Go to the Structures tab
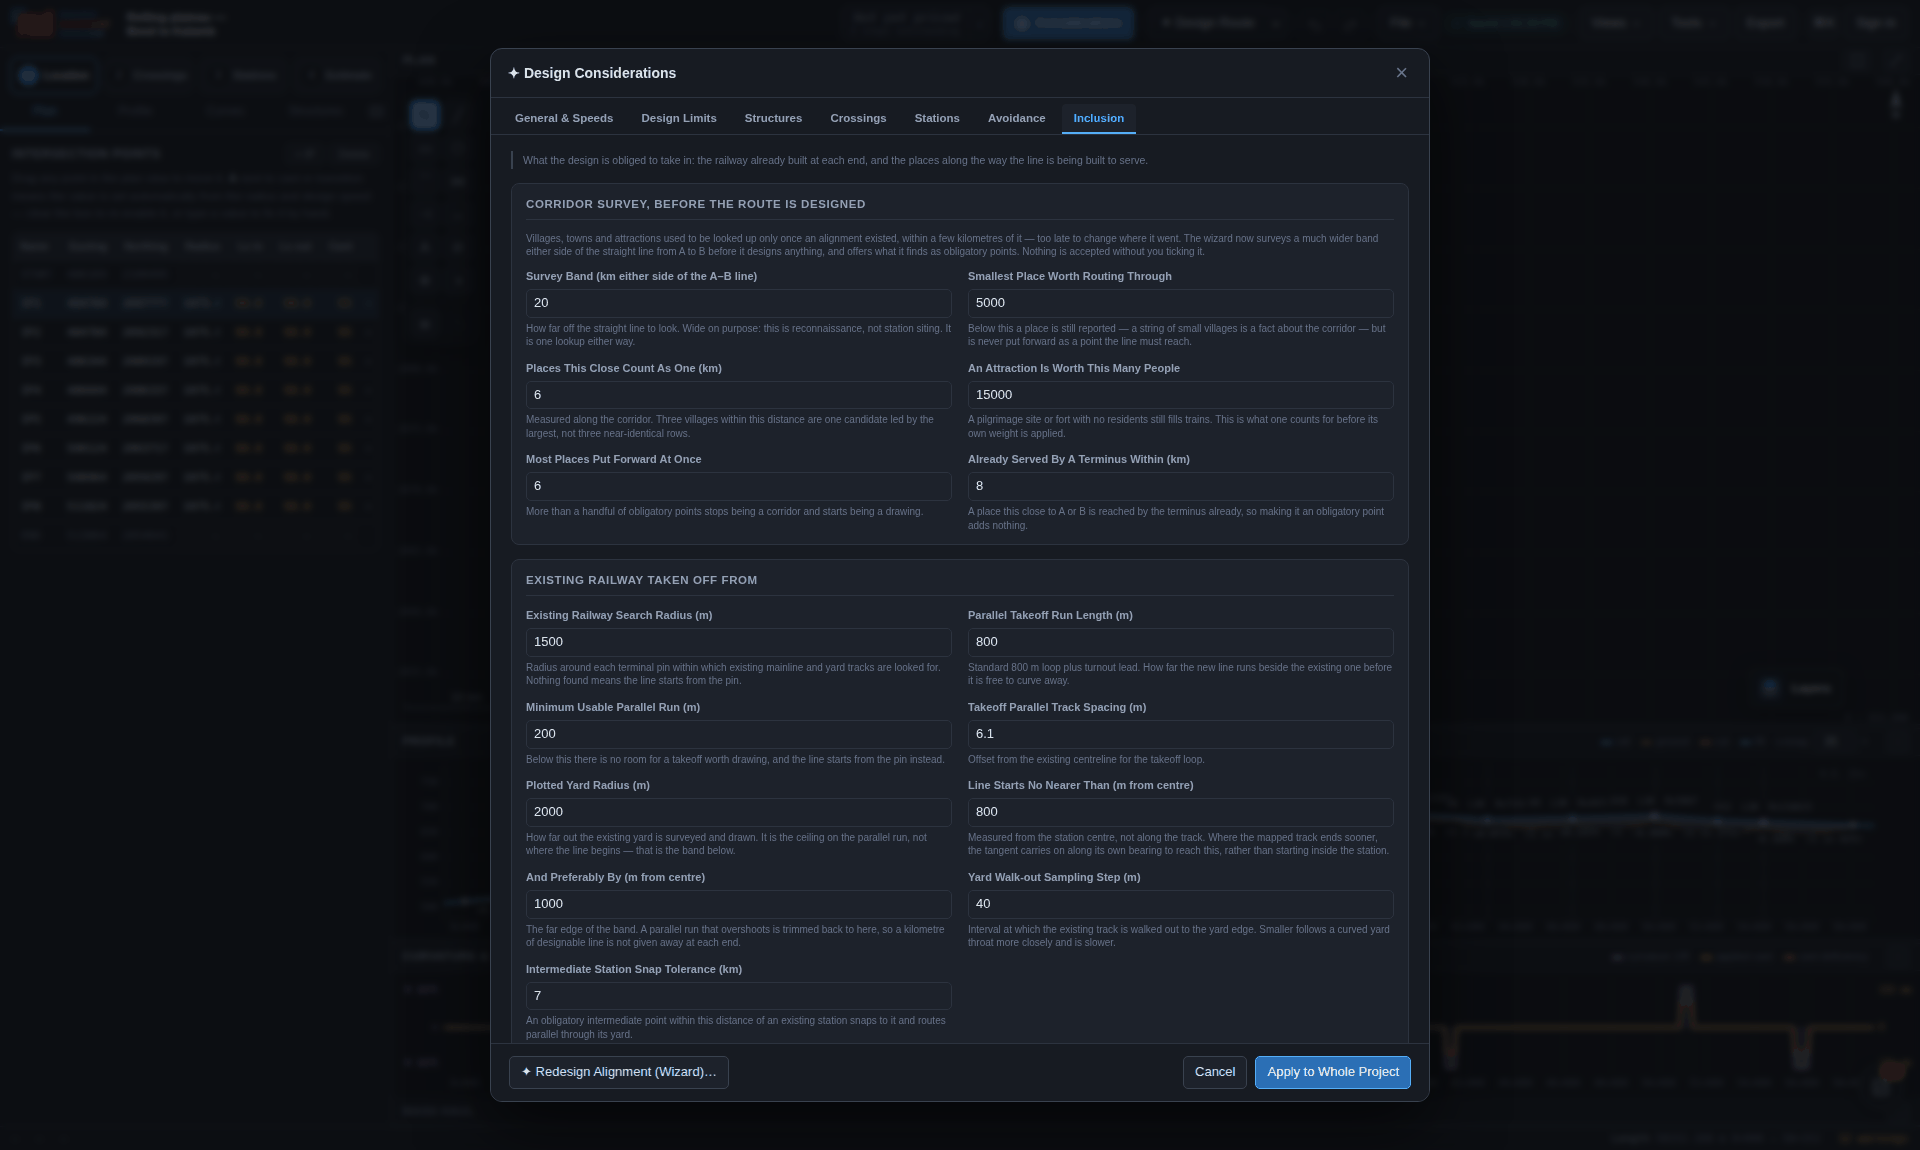Image resolution: width=1920 pixels, height=1150 pixels. (x=773, y=118)
